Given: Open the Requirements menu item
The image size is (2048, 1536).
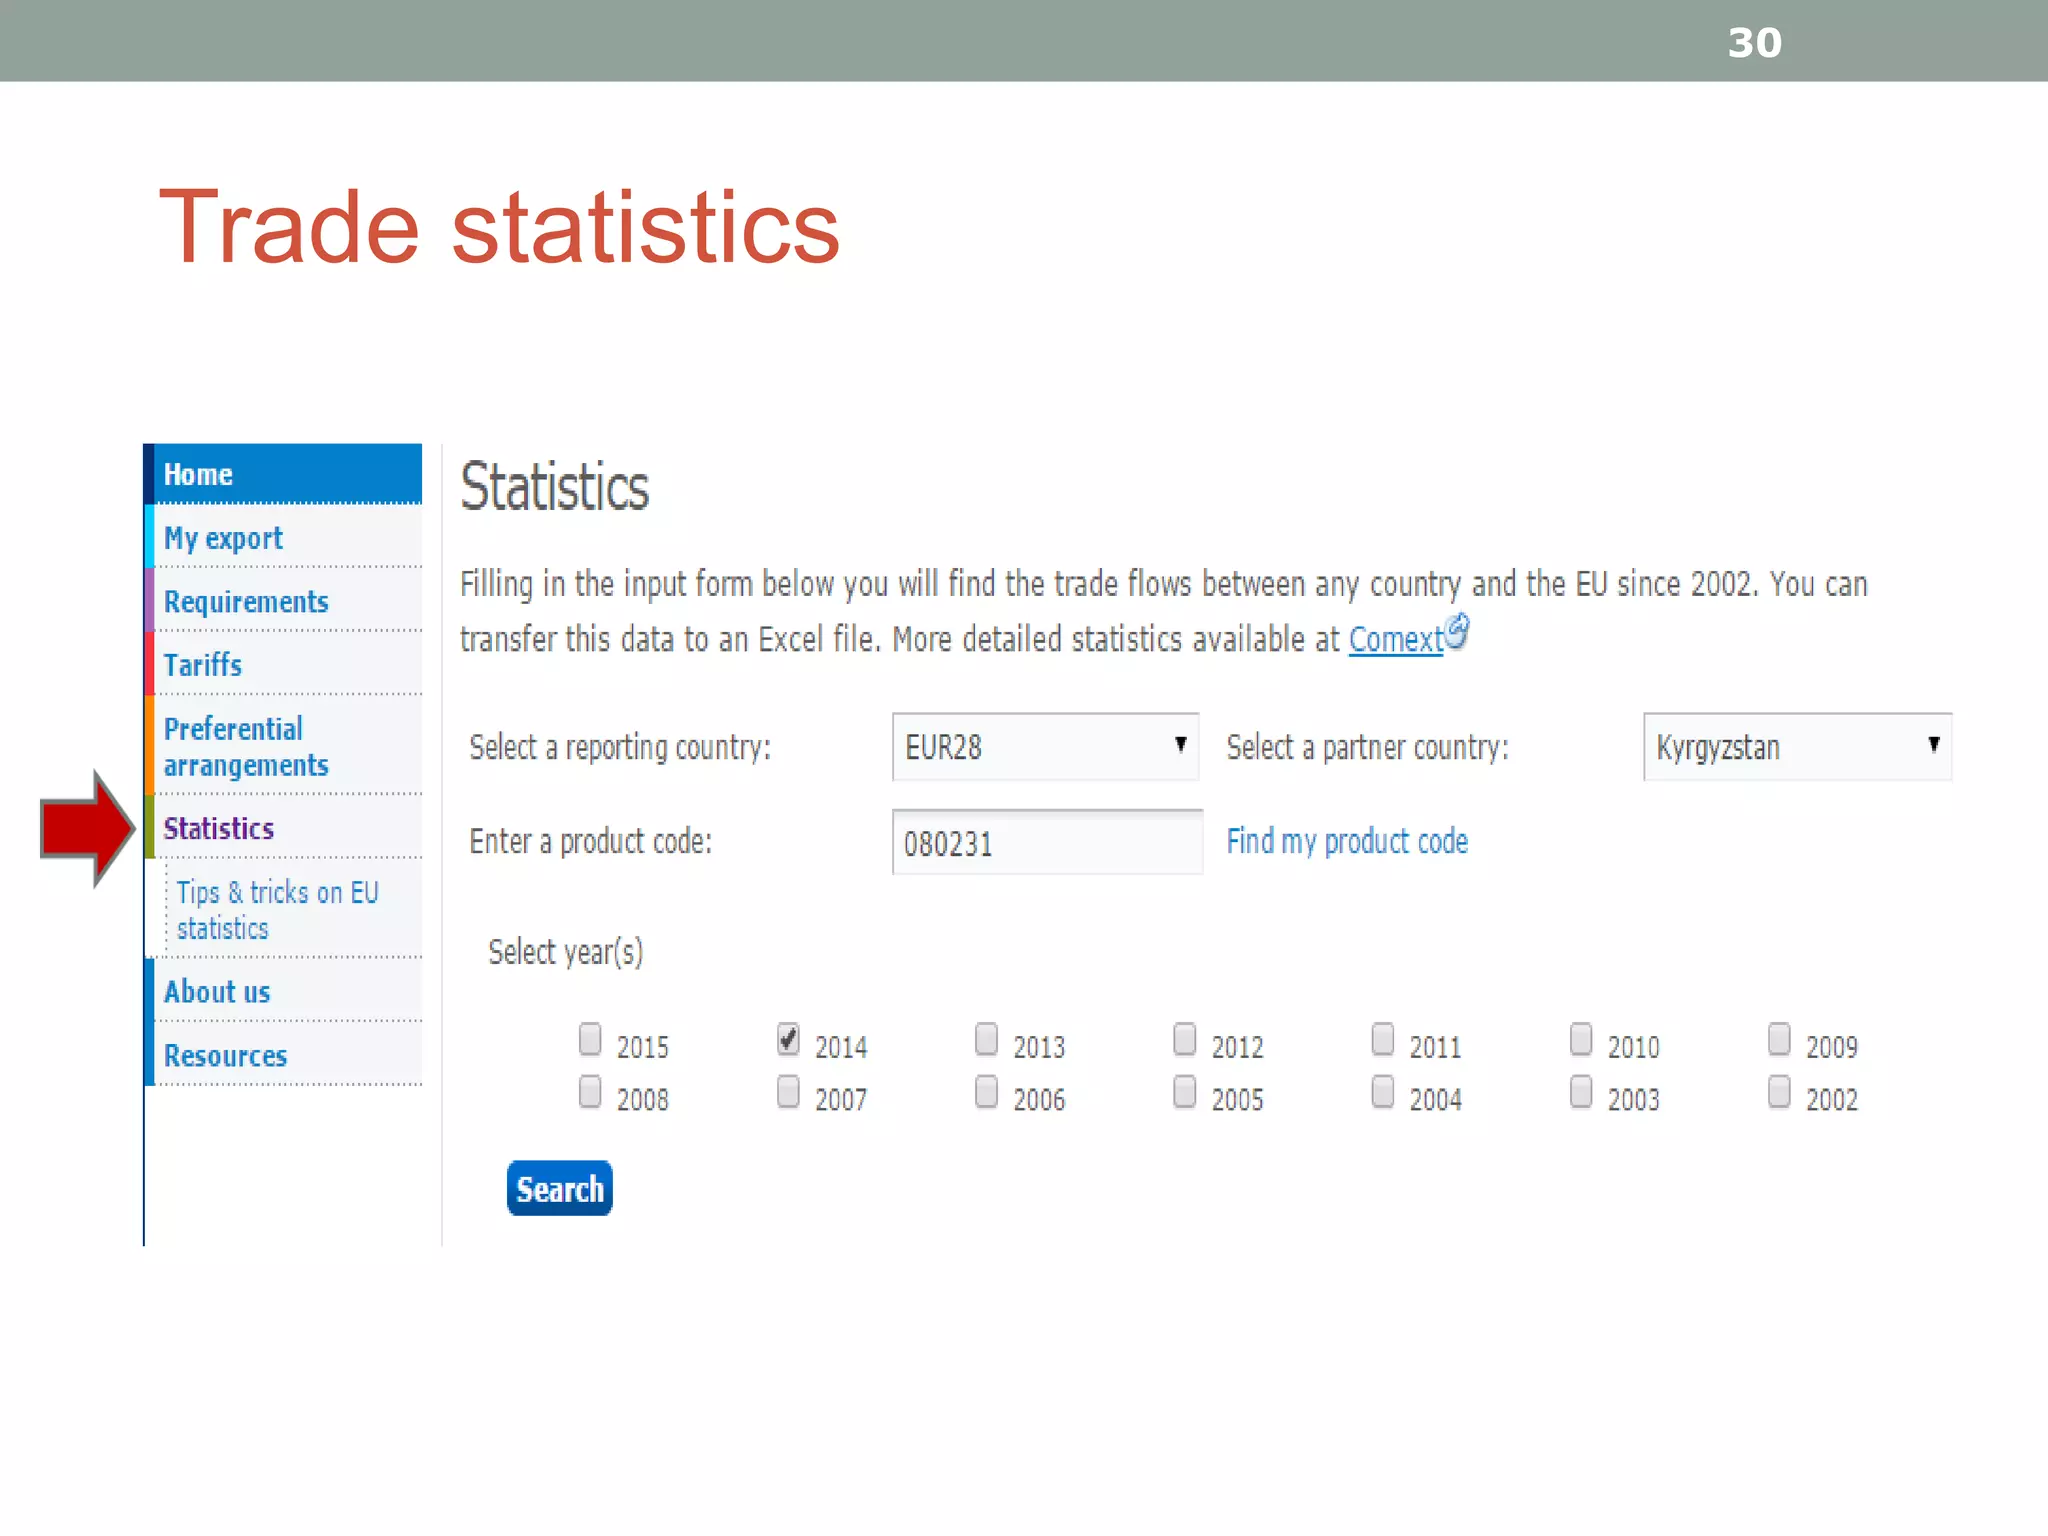Looking at the screenshot, I should [246, 602].
